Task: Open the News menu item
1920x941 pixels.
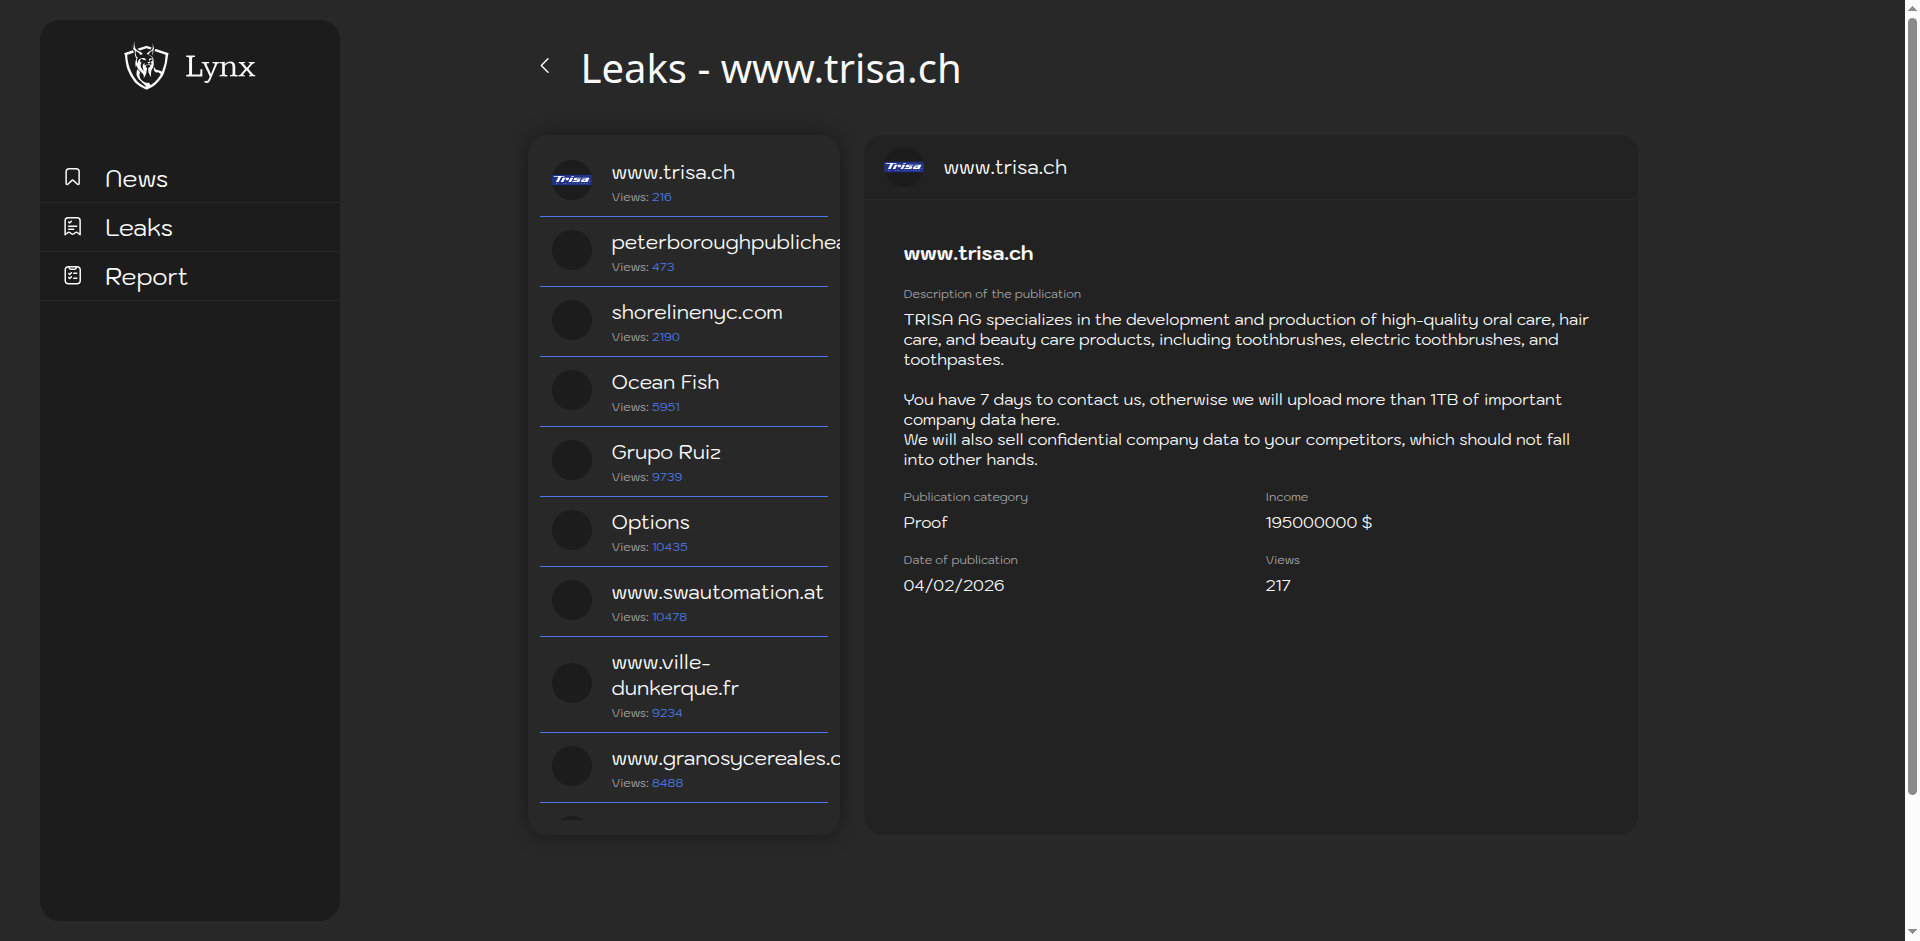Action: click(x=136, y=179)
